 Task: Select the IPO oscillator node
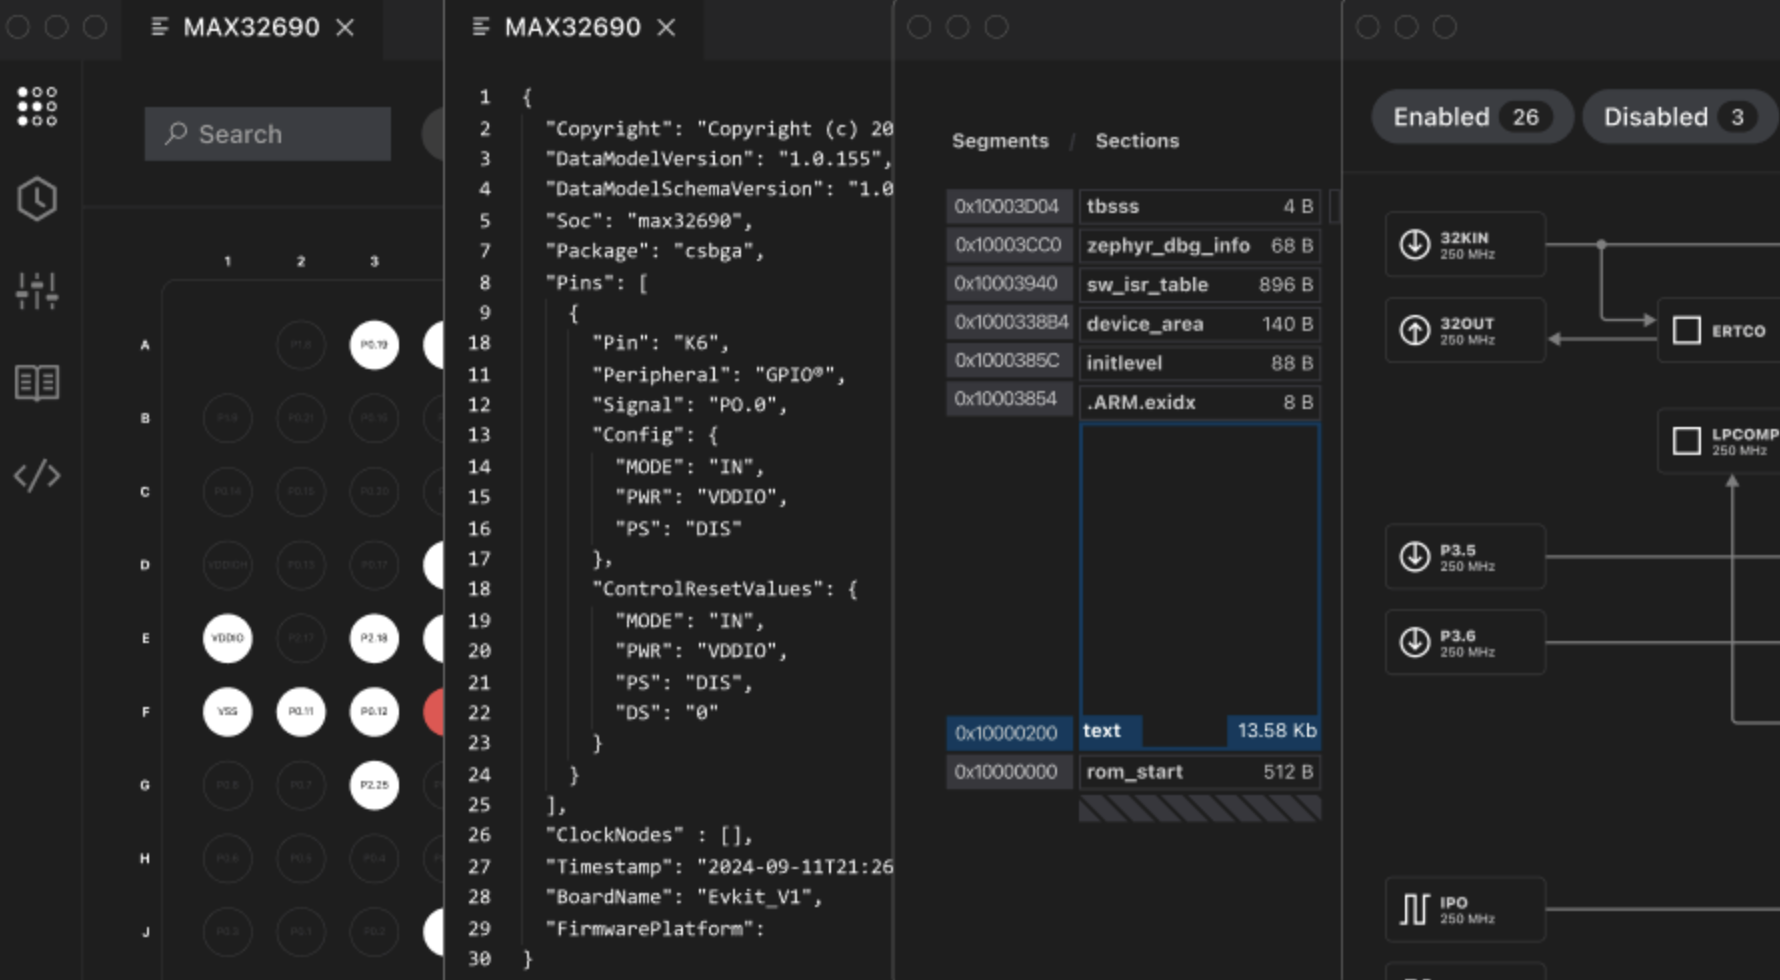tap(1465, 909)
